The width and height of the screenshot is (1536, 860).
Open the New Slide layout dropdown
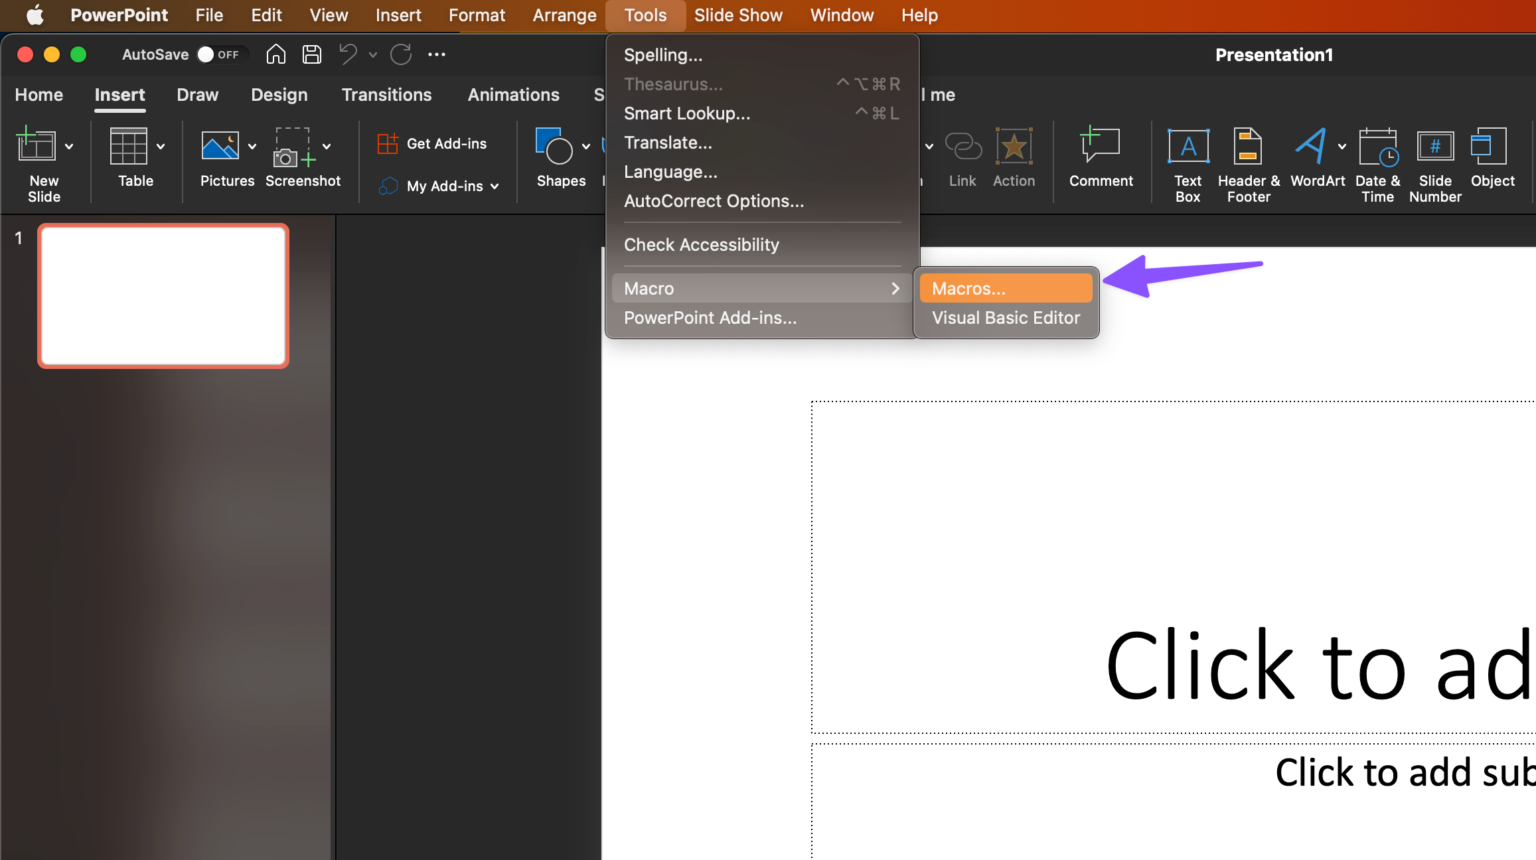point(69,144)
